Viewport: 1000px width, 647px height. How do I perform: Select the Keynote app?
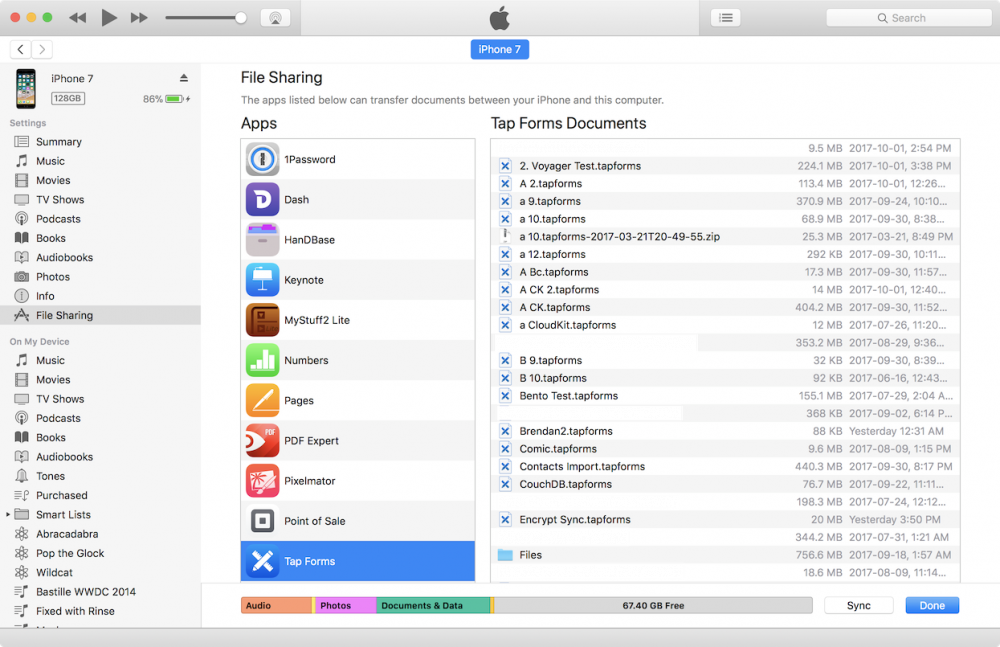[358, 280]
